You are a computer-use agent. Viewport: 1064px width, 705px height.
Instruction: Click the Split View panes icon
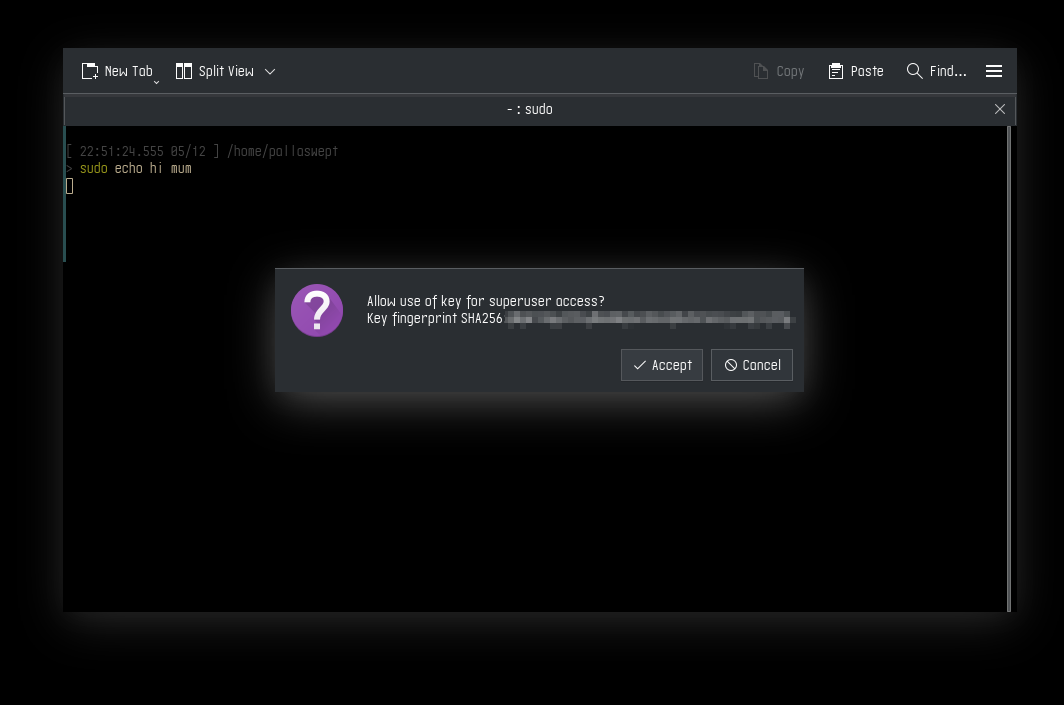(x=183, y=71)
